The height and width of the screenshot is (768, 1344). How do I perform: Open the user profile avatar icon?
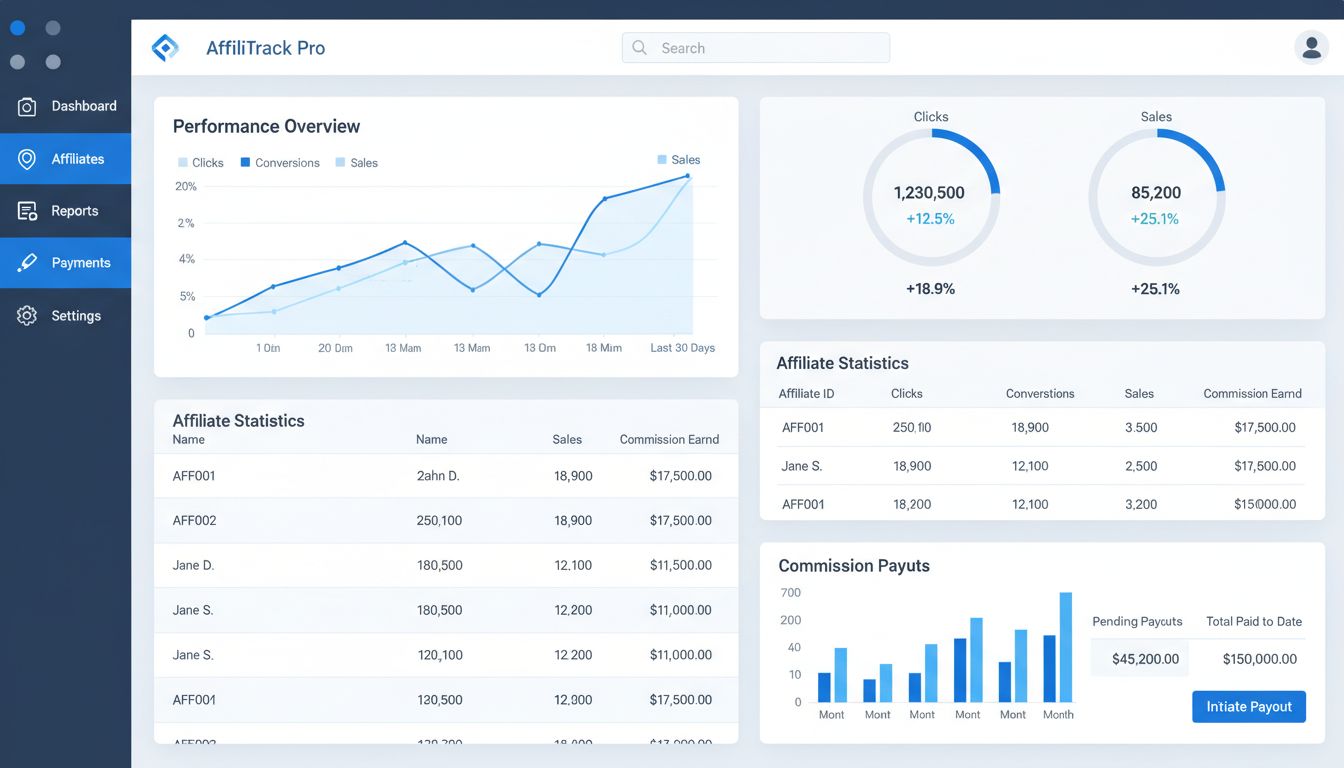[x=1311, y=46]
